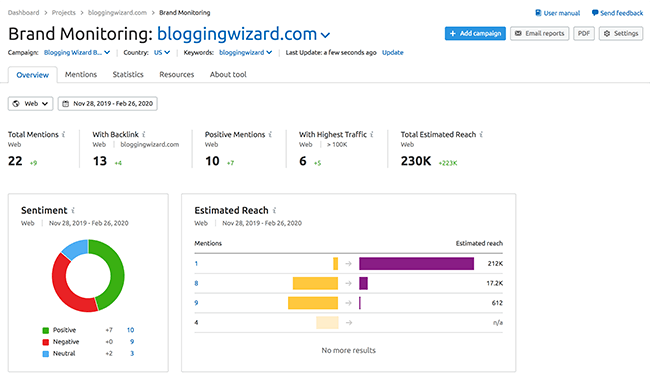Click the 612 estimated reach value

(497, 303)
